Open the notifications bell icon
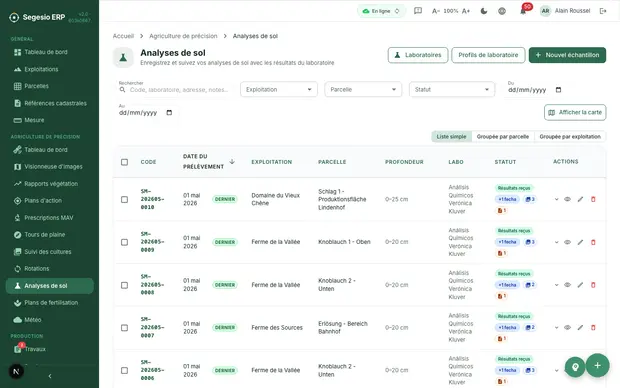 pyautogui.click(x=523, y=11)
